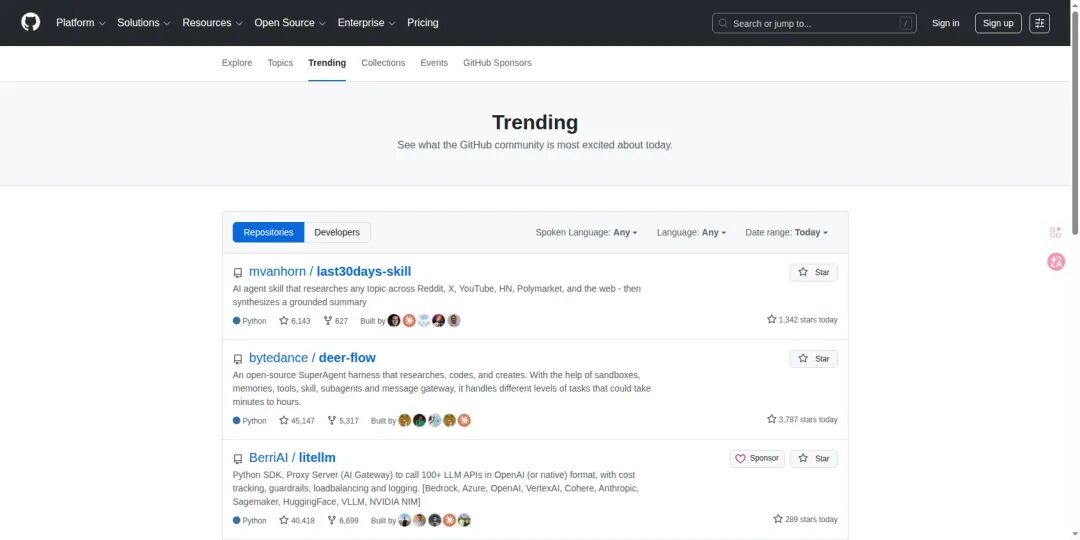Image resolution: width=1080 pixels, height=540 pixels.
Task: Click first contributor avatar of deer-flow
Action: (x=404, y=420)
